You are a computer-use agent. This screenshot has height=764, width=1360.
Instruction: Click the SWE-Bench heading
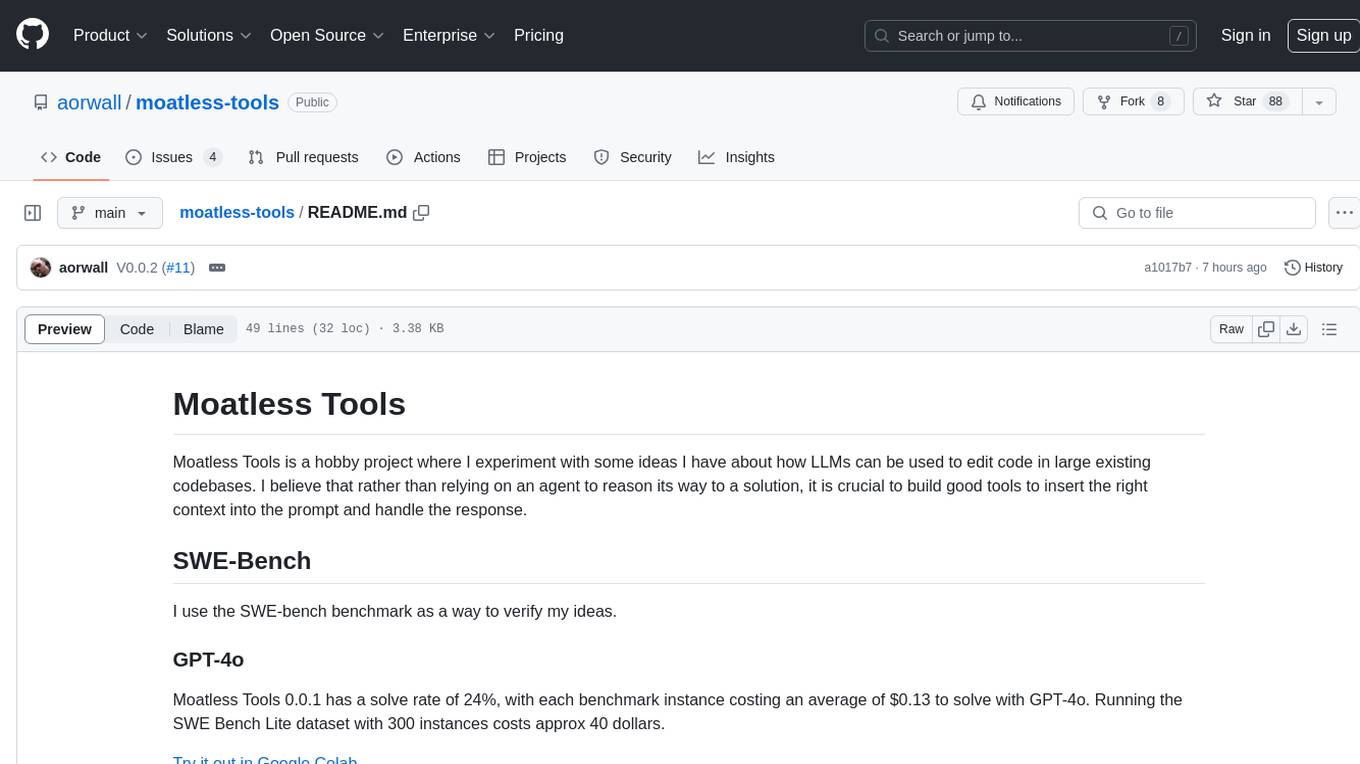pos(242,561)
